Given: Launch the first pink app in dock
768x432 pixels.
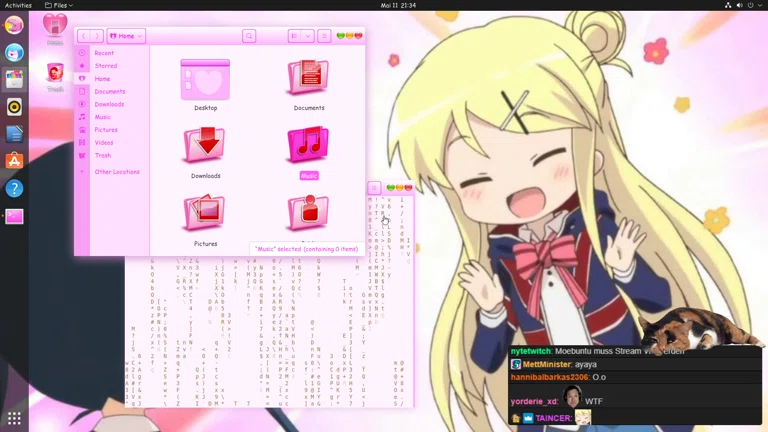Looking at the screenshot, I should tap(14, 25).
